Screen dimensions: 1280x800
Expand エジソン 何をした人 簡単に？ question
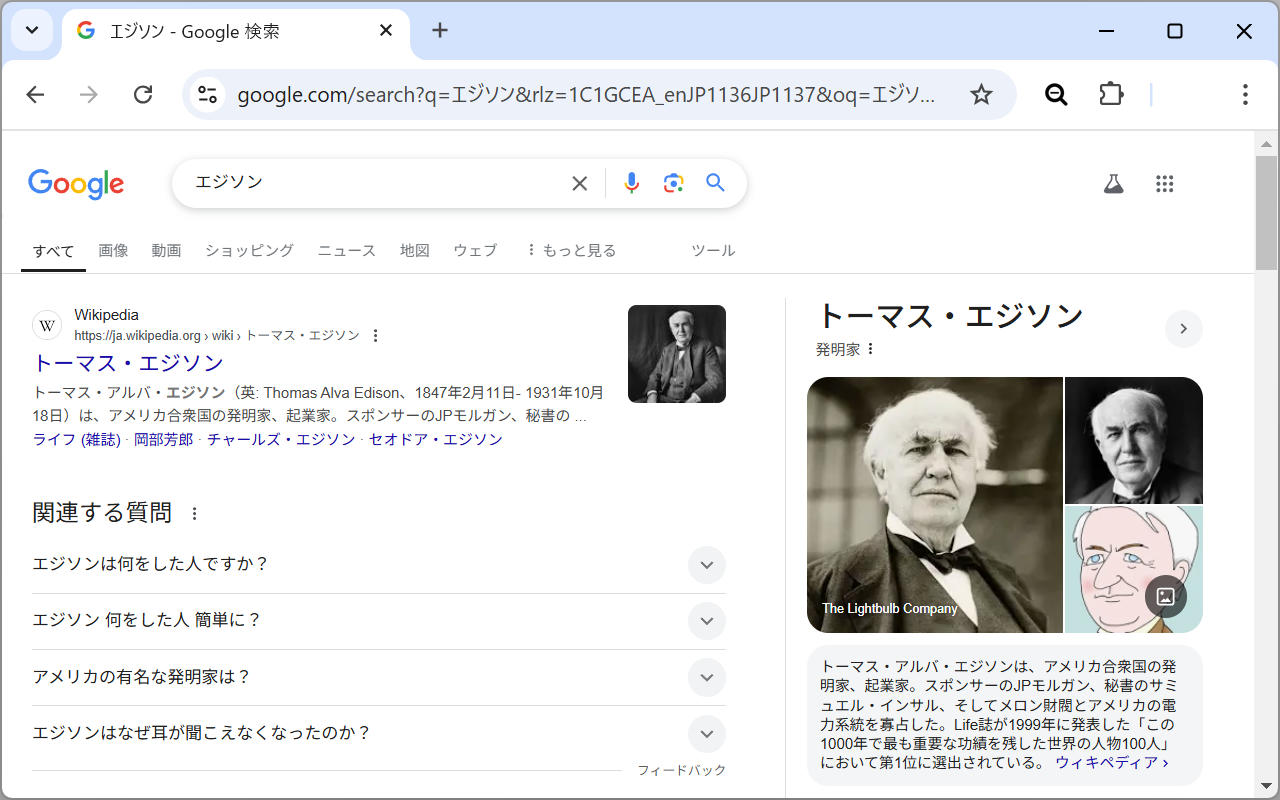(379, 621)
